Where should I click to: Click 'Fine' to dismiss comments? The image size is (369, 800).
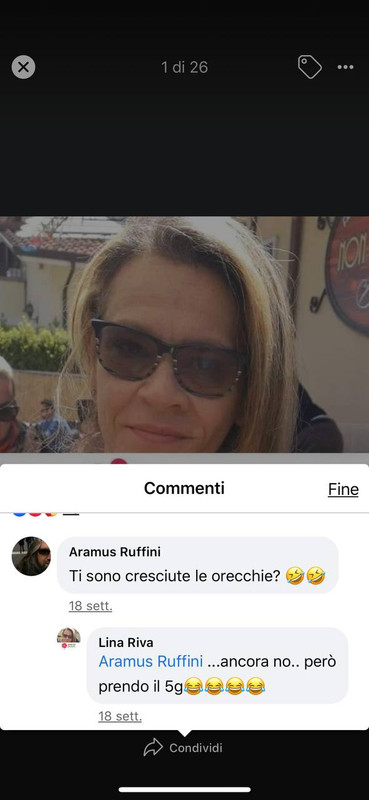tap(343, 489)
